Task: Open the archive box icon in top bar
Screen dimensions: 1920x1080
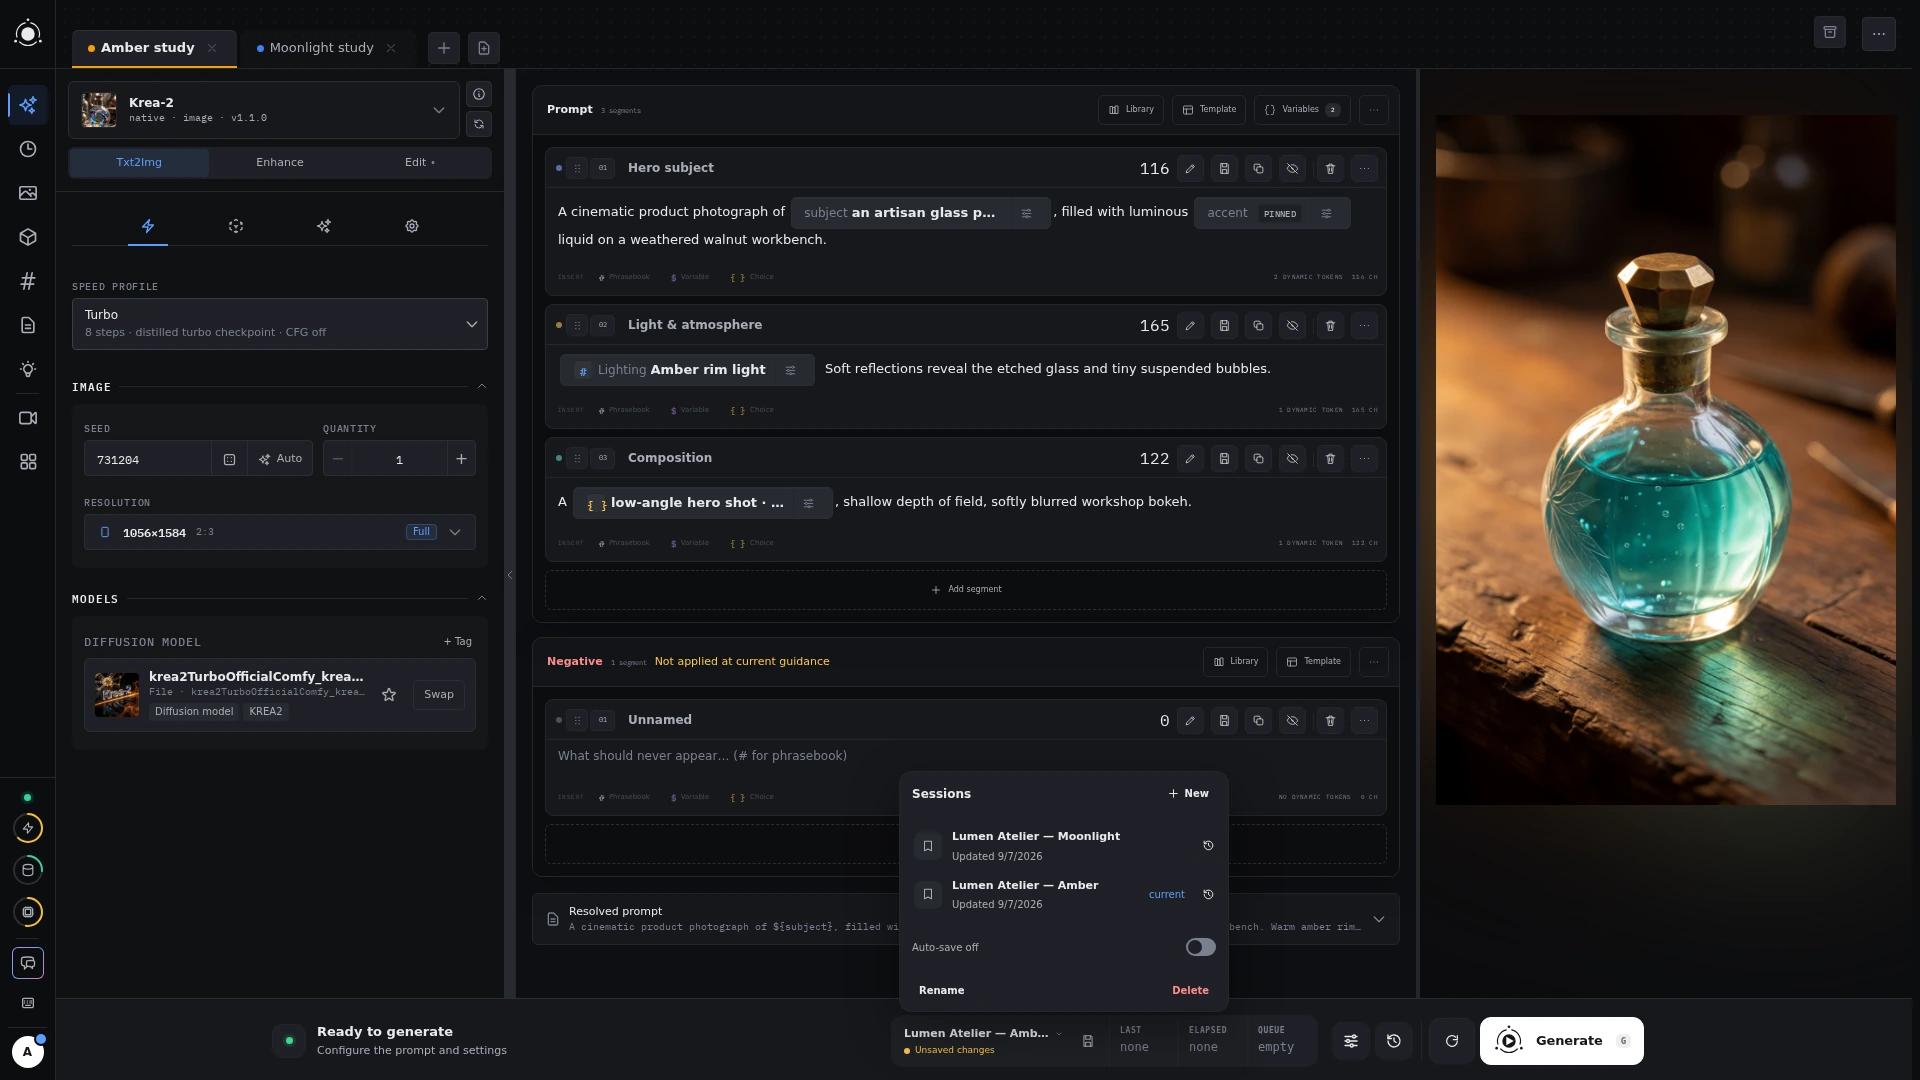Action: pos(1830,33)
